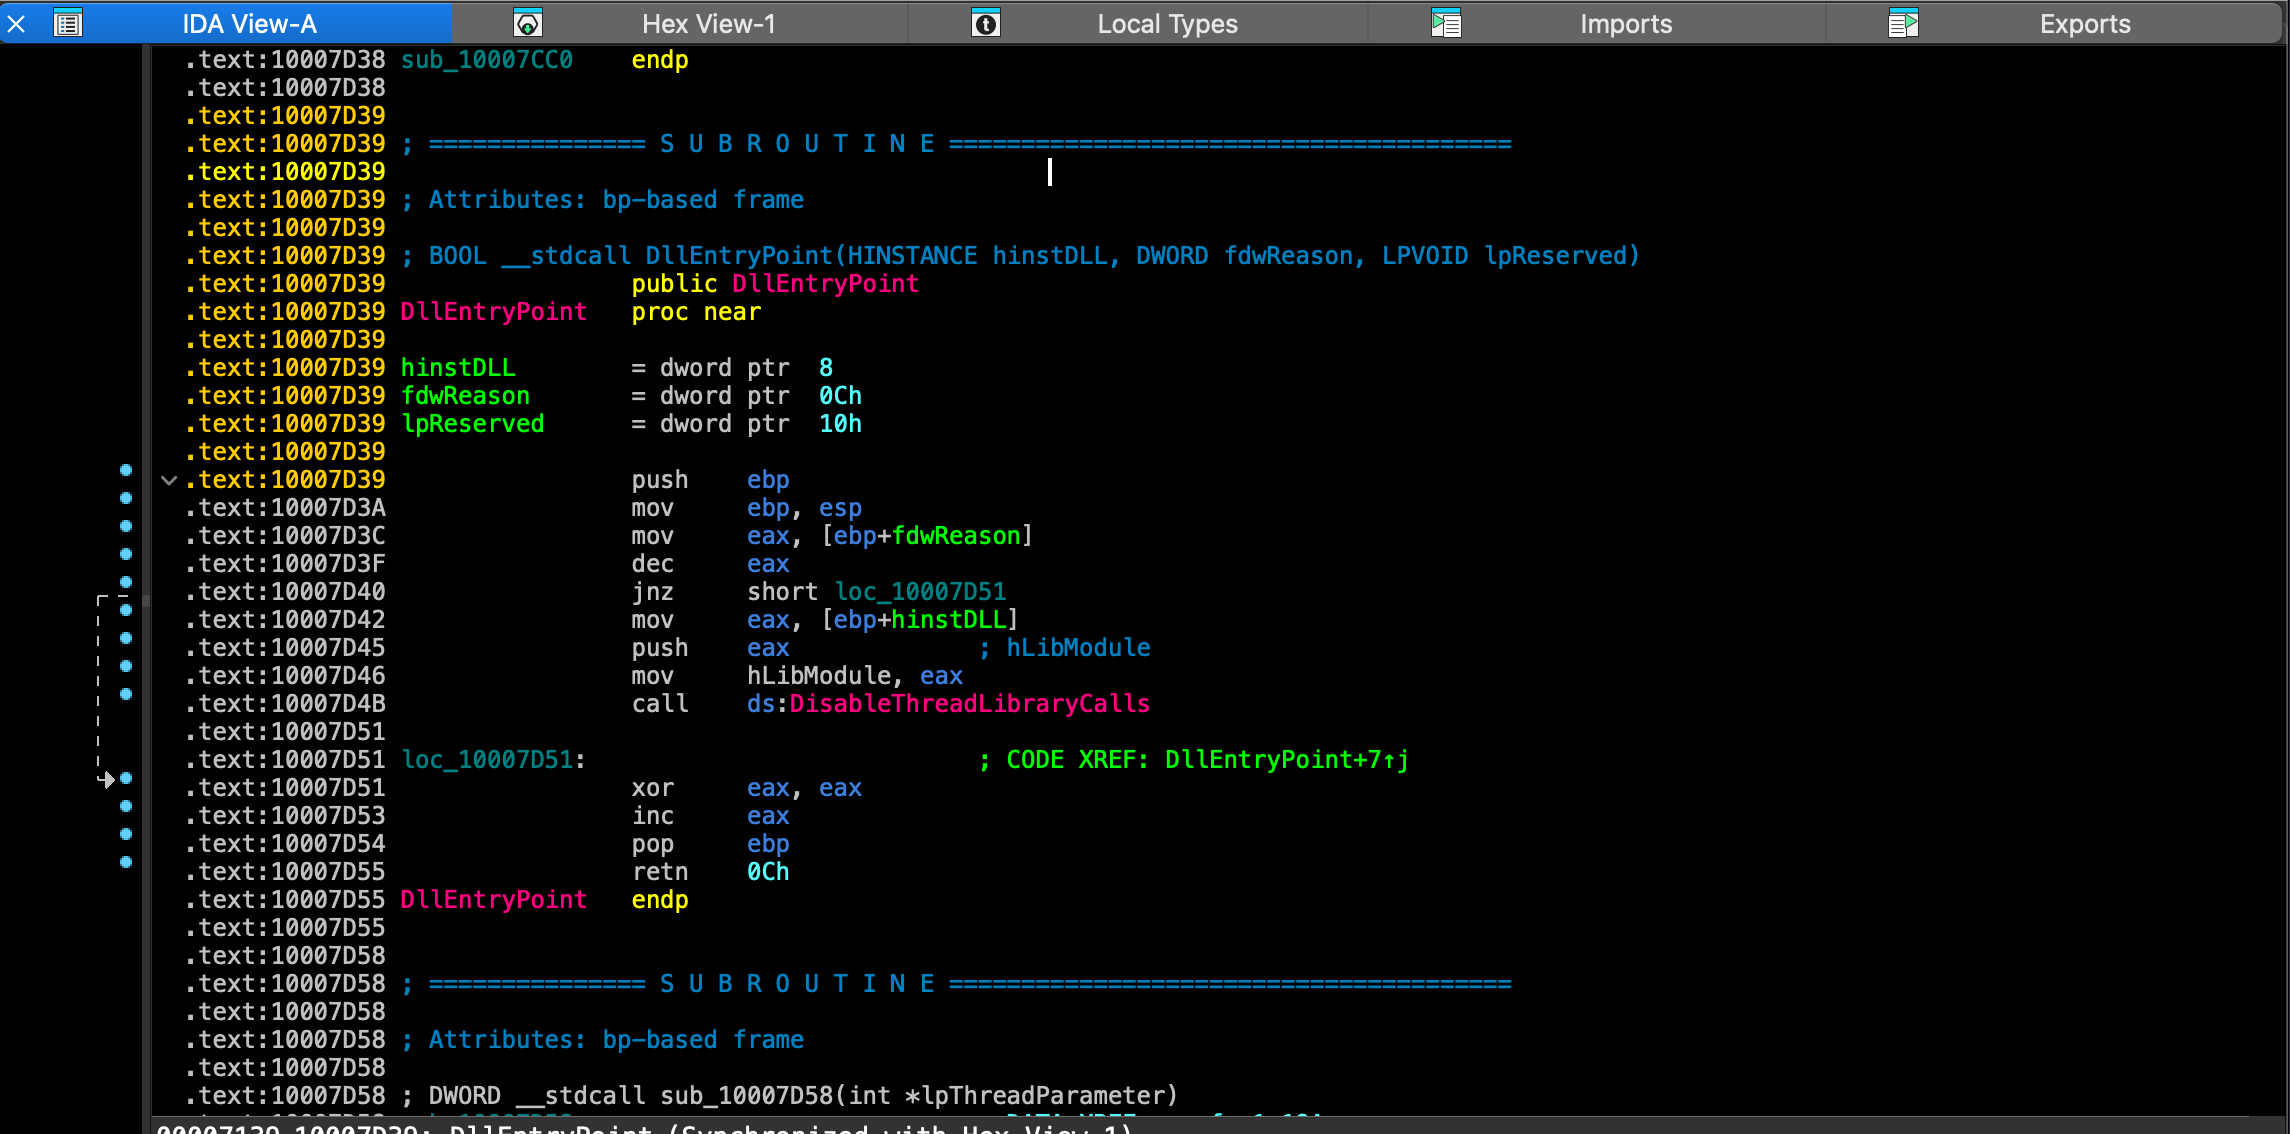Click lpReserved stack variable definition
The height and width of the screenshot is (1134, 2290).
tap(472, 424)
